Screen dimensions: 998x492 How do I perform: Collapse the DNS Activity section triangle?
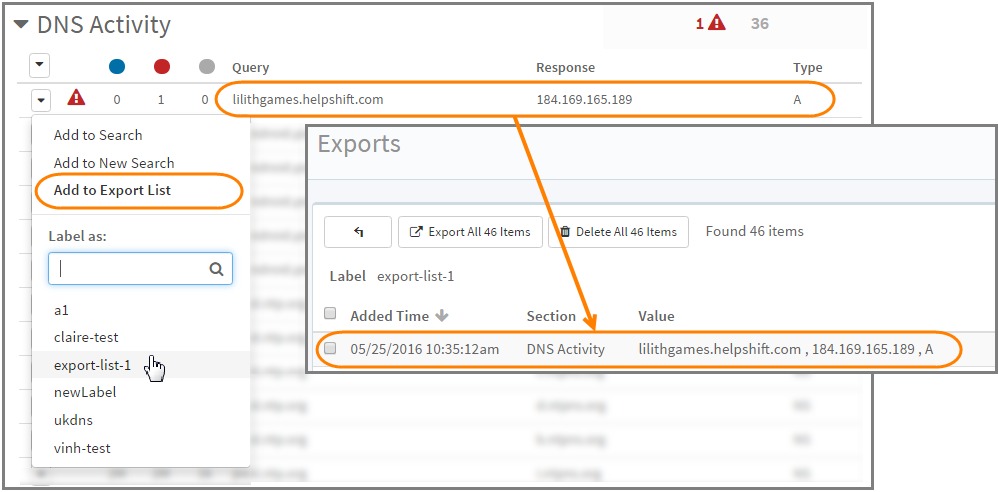[x=22, y=25]
